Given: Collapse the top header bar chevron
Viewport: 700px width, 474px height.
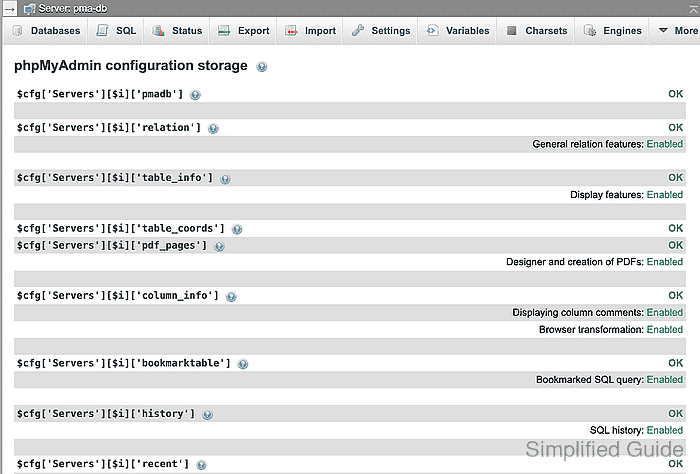Looking at the screenshot, I should click(694, 8).
